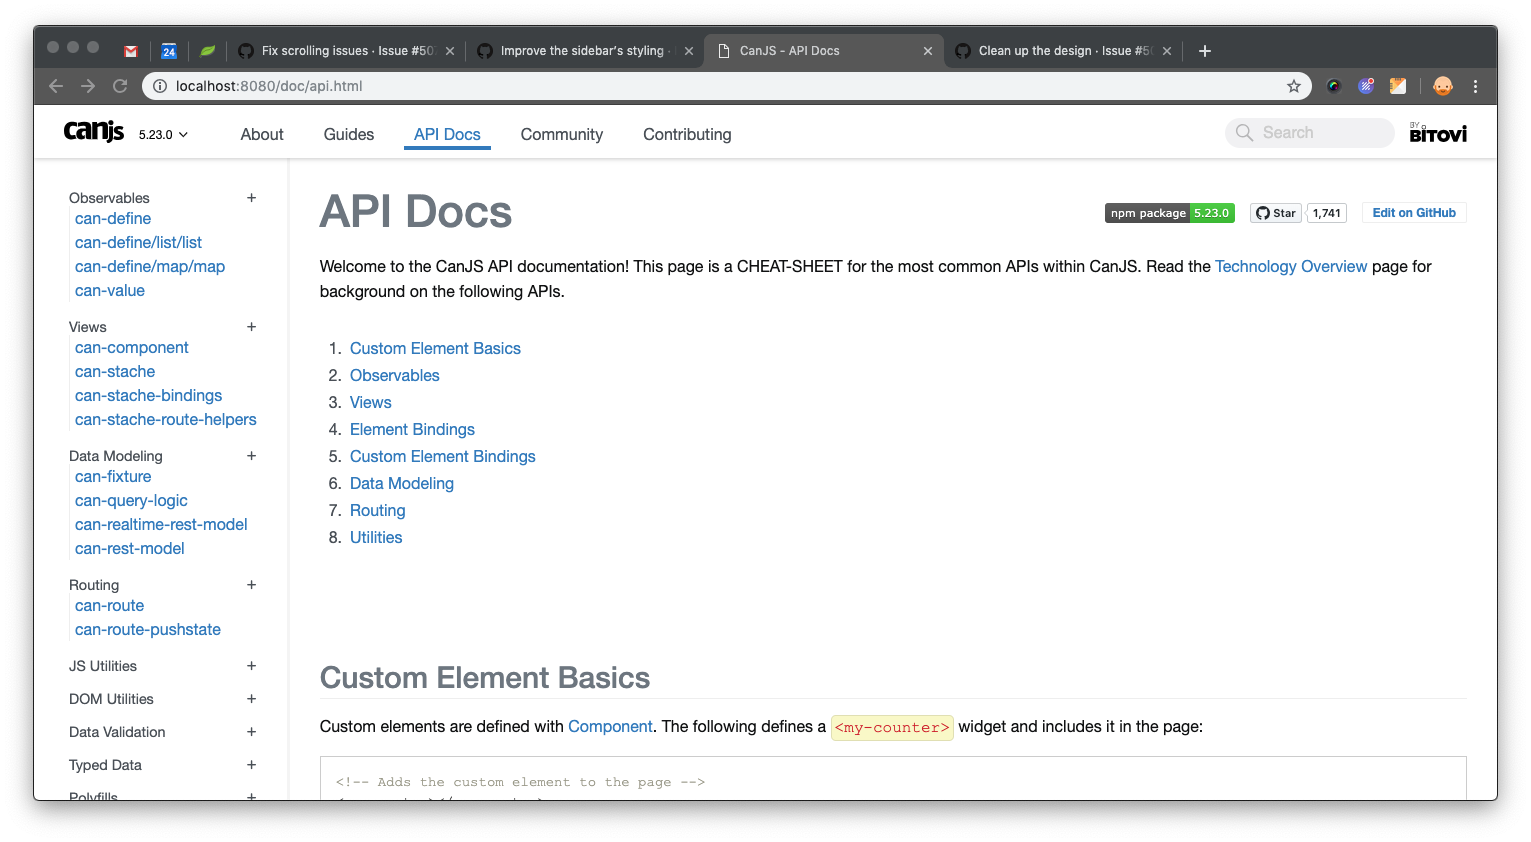Jump to Utilities in contents list
1531x842 pixels.
click(x=376, y=538)
